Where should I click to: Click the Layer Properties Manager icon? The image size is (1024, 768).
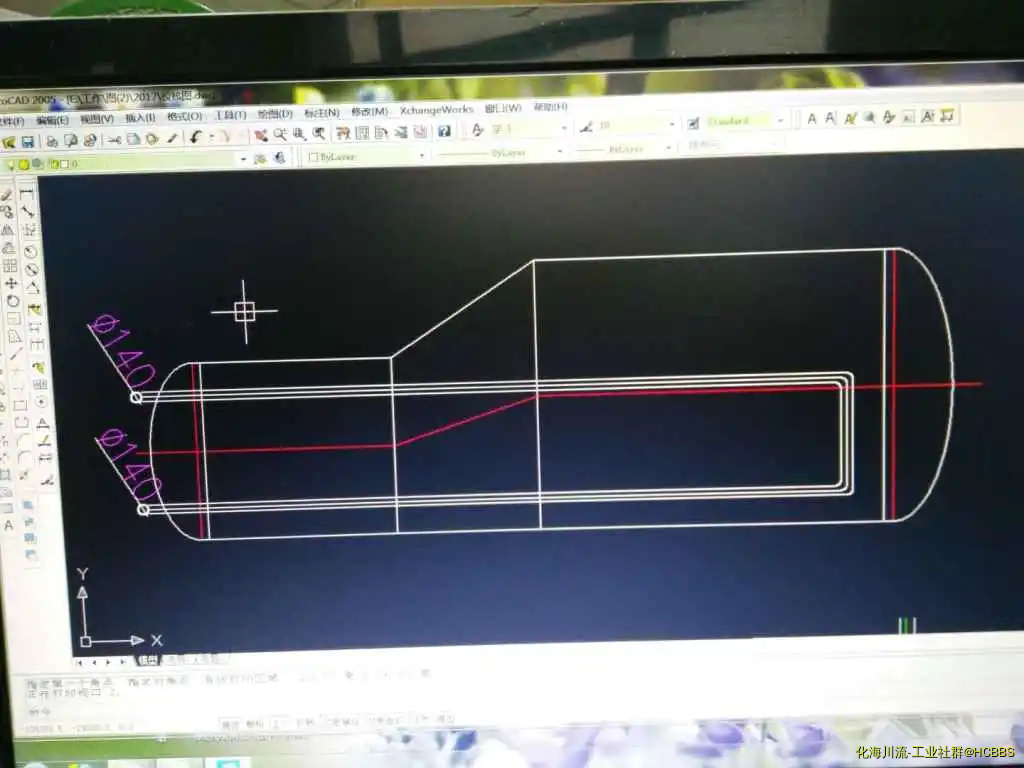tap(260, 158)
